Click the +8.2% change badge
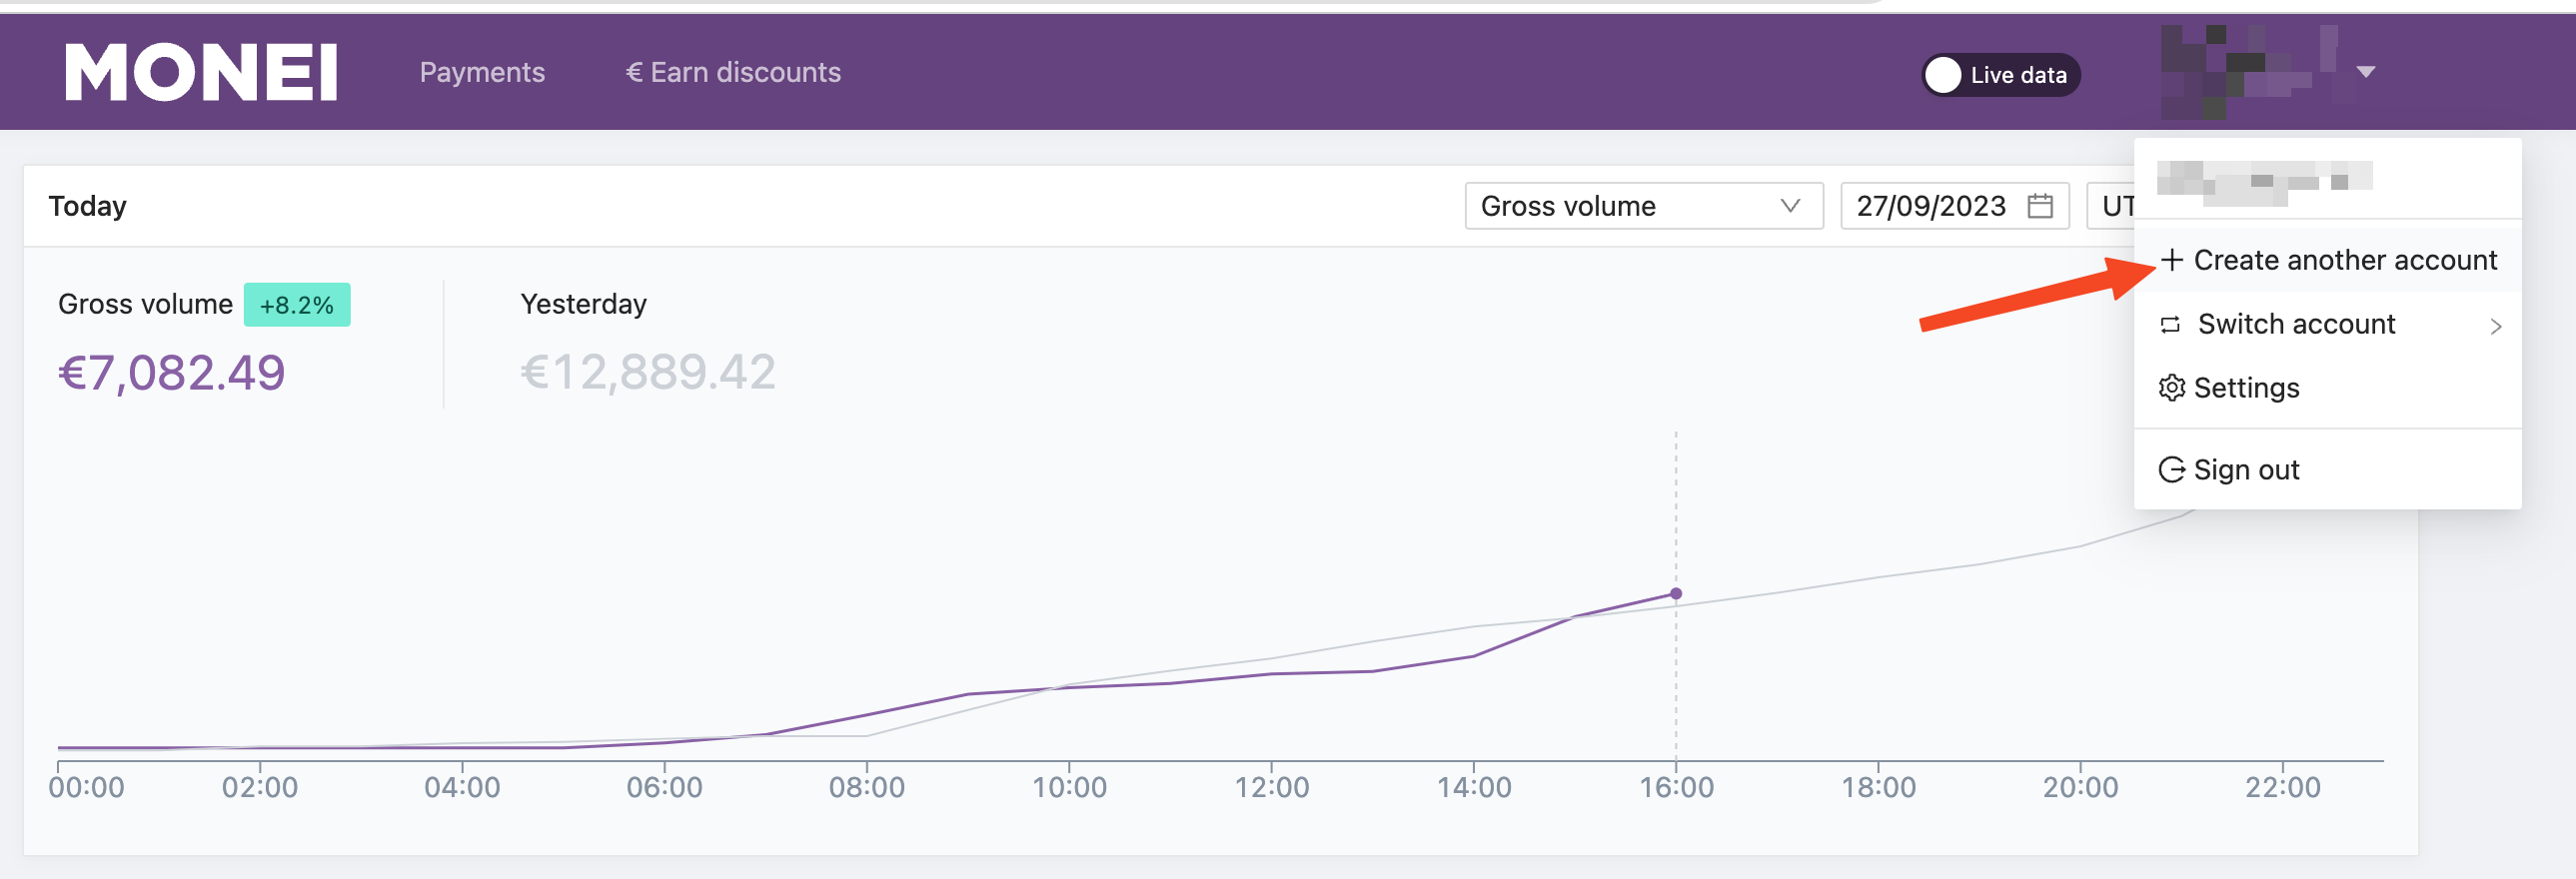Viewport: 2576px width, 879px height. tap(297, 305)
